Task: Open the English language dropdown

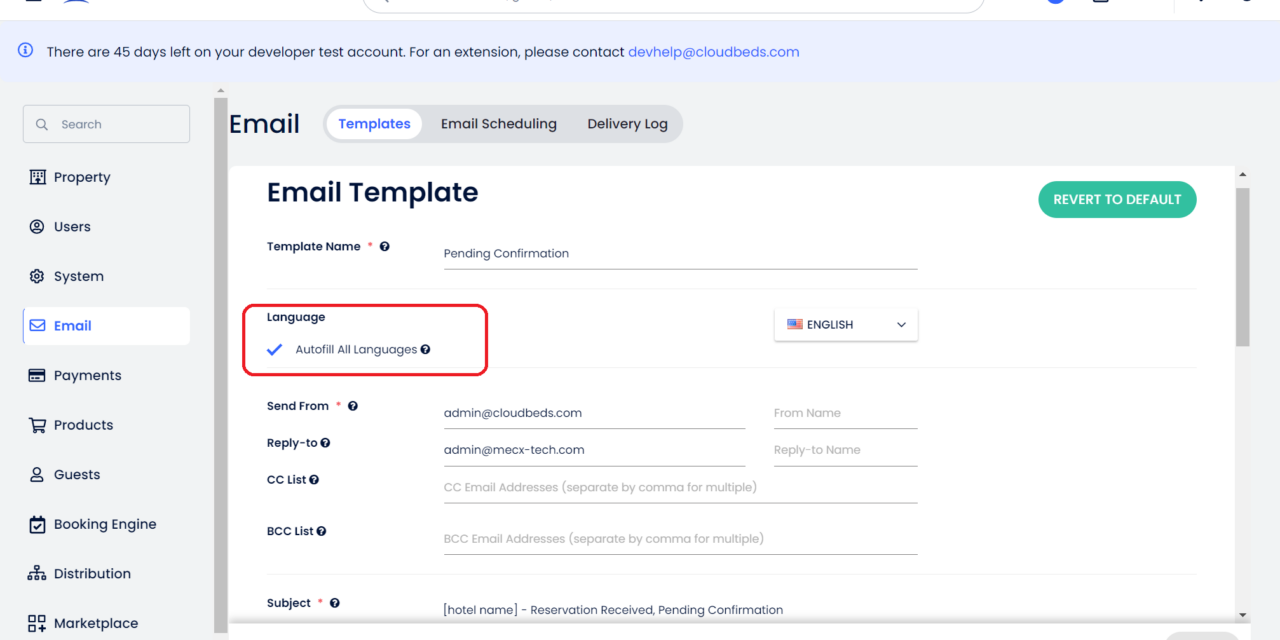Action: click(x=845, y=324)
